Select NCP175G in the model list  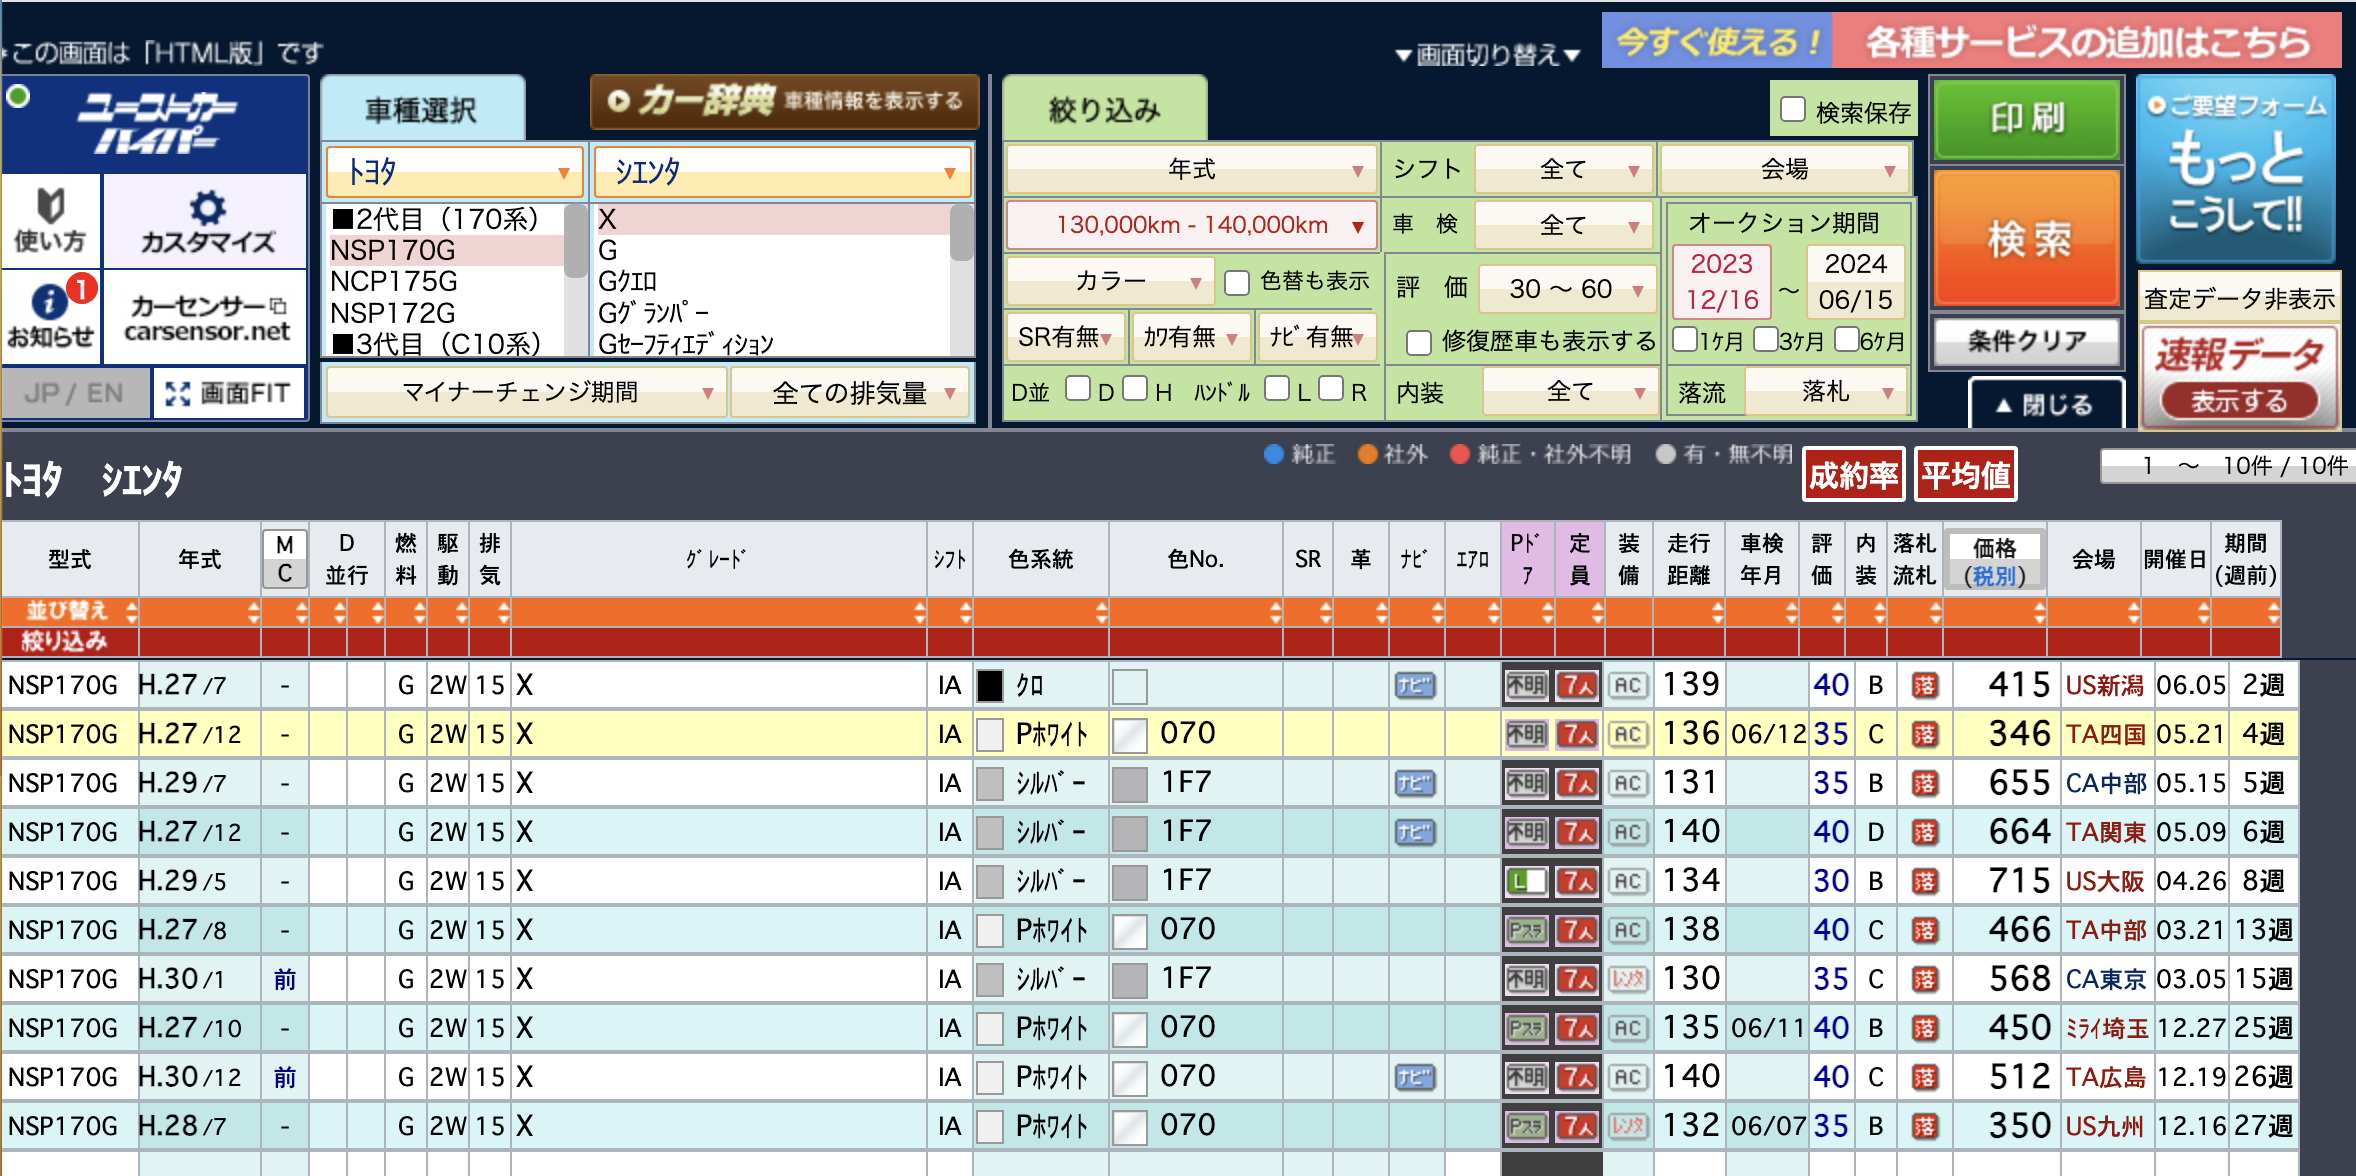[x=446, y=282]
